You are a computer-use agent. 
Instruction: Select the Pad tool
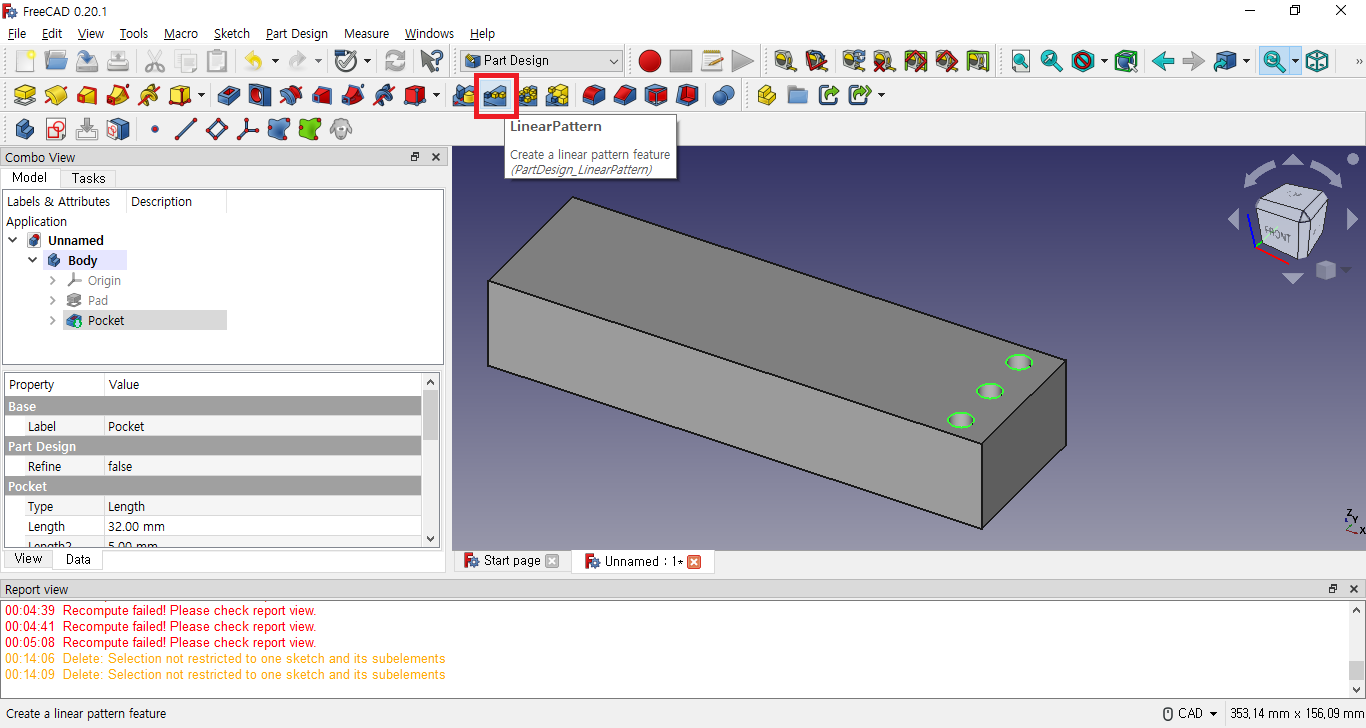click(x=25, y=96)
